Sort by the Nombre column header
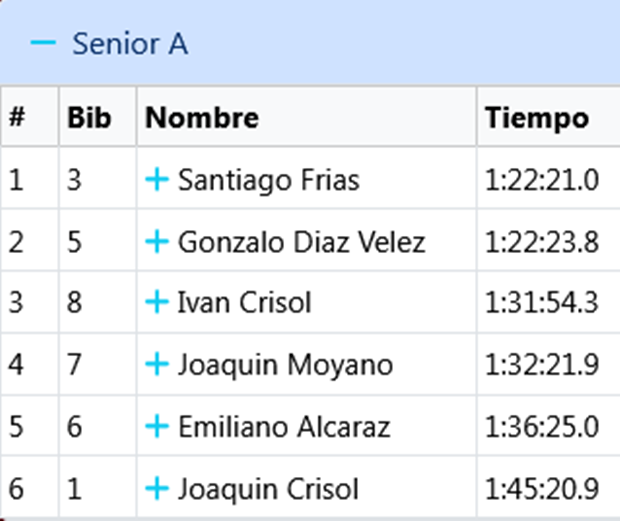 pos(202,118)
